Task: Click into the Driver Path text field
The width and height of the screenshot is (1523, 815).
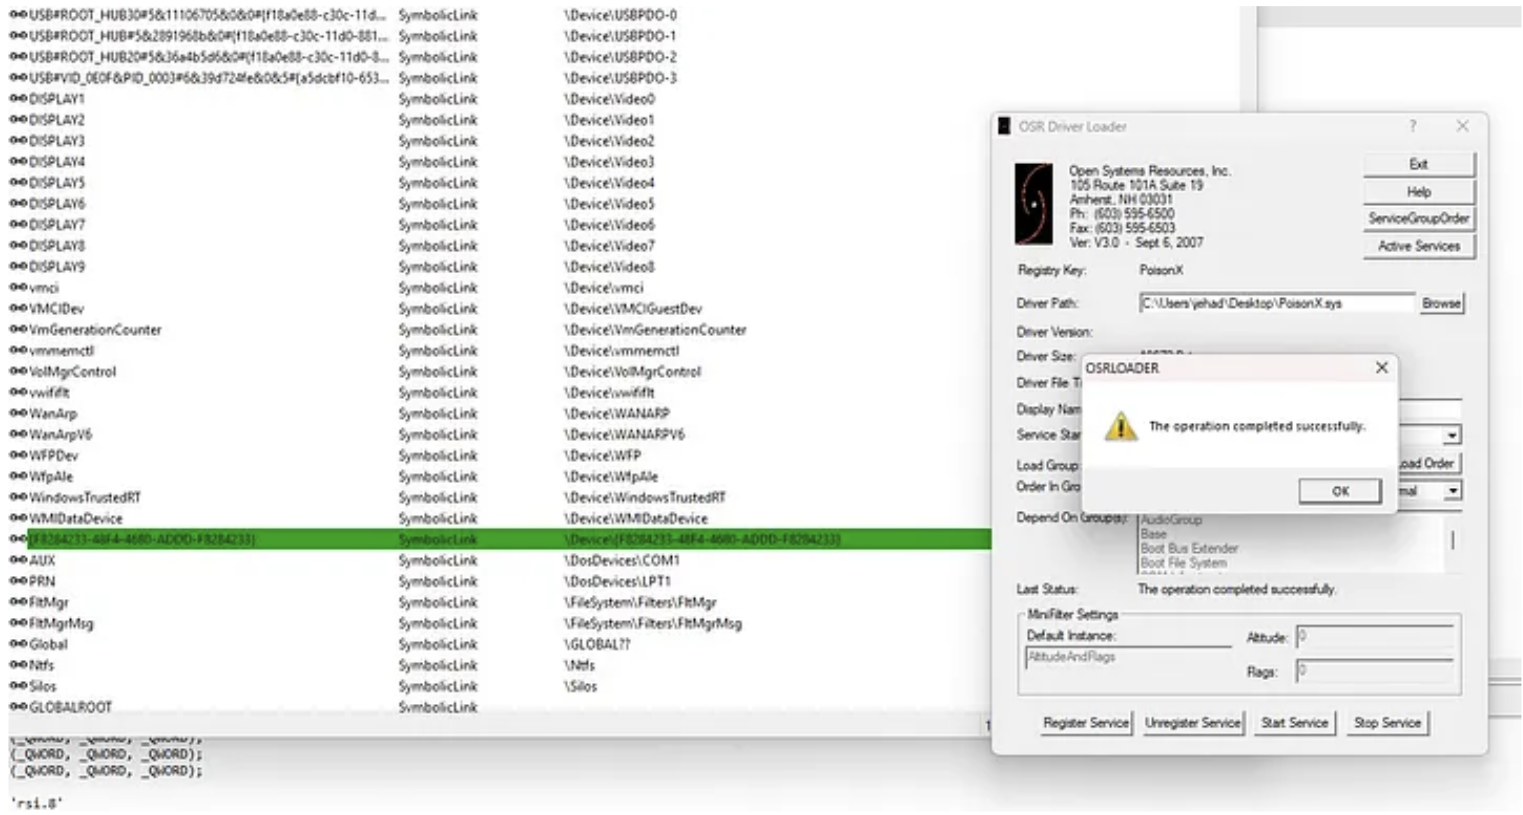Action: 1276,303
